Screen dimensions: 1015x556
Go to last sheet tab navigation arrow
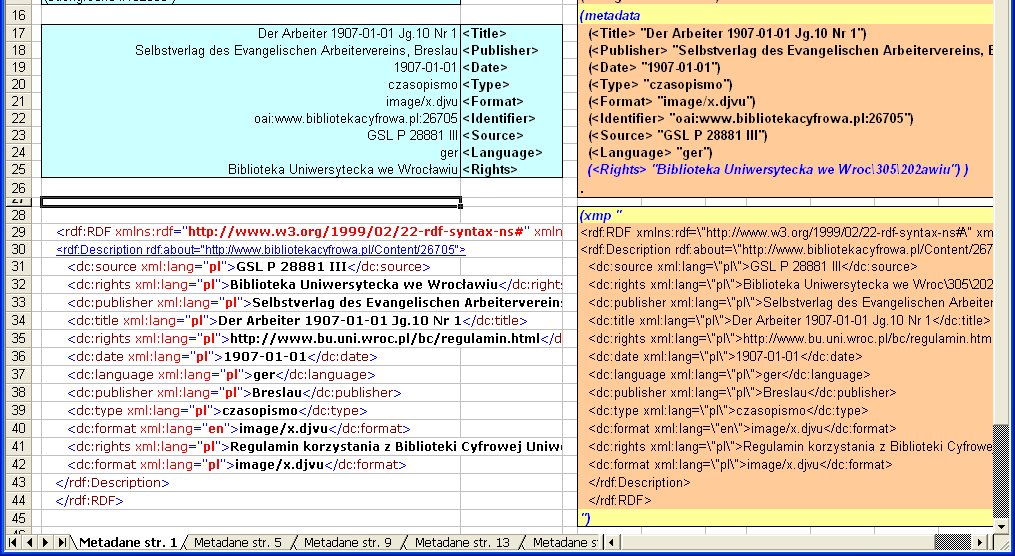62,542
